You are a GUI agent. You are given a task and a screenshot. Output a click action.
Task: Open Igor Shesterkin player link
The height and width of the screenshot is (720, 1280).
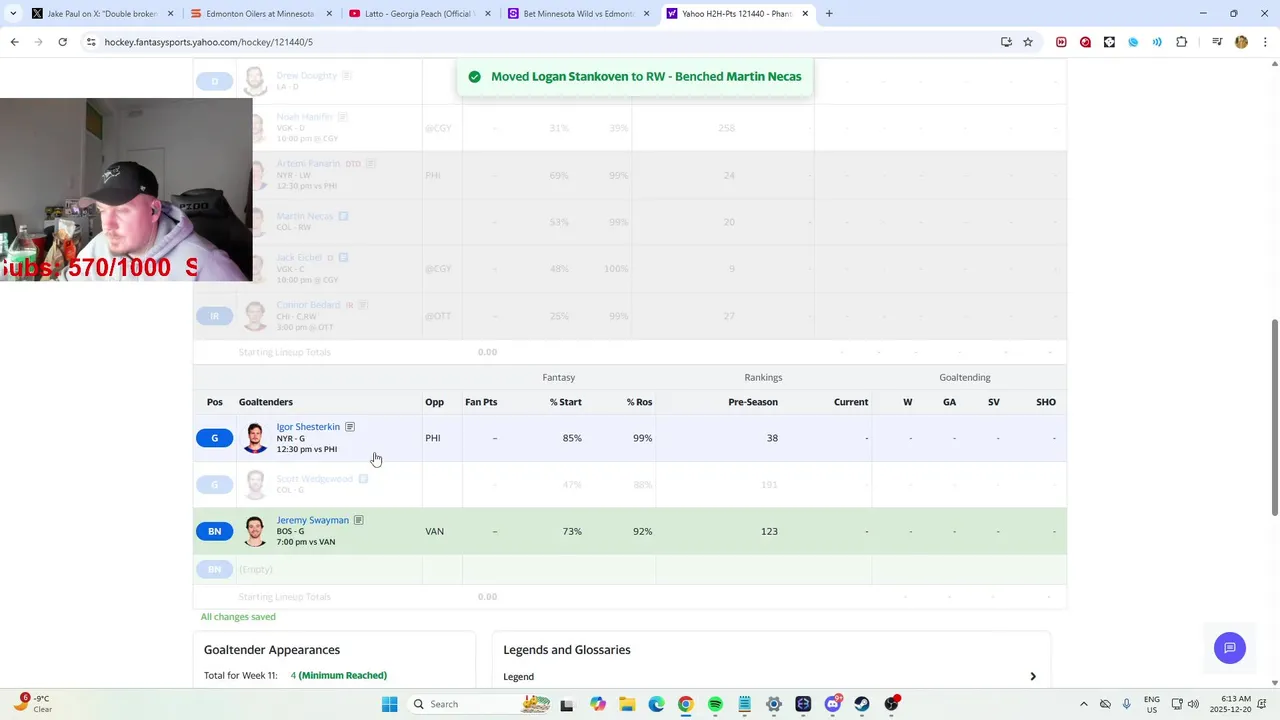coord(308,427)
